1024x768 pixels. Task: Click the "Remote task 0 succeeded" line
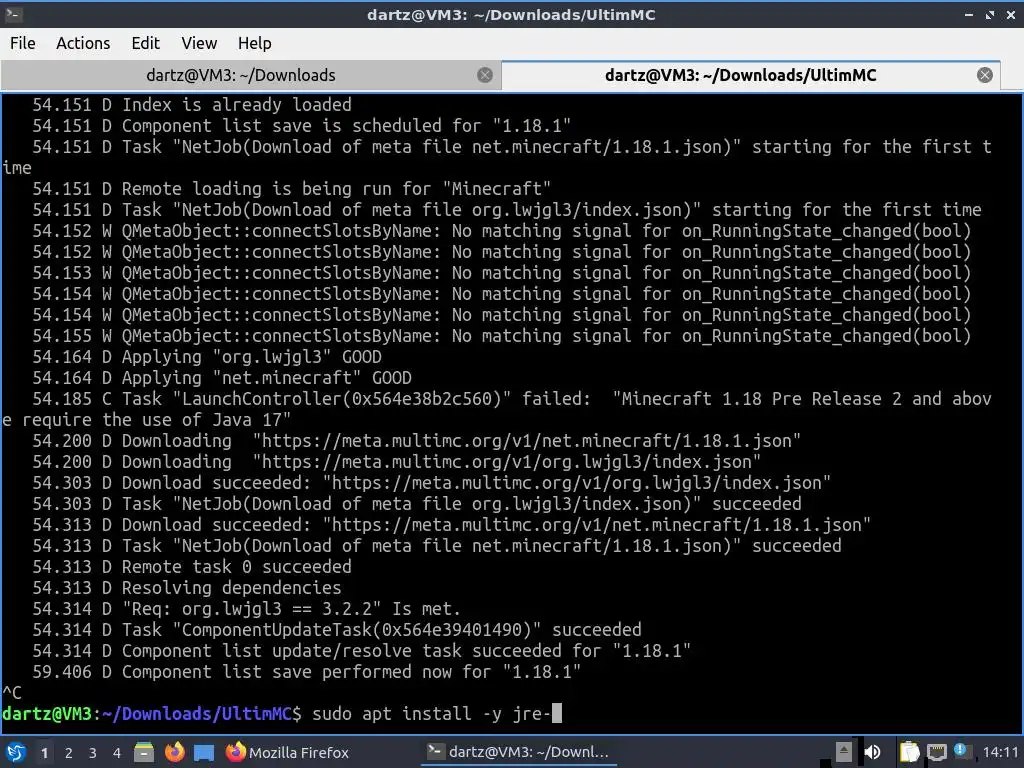pos(192,567)
